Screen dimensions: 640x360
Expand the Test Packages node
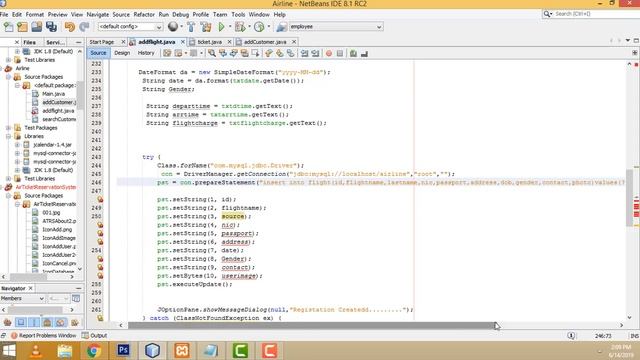click(9, 128)
